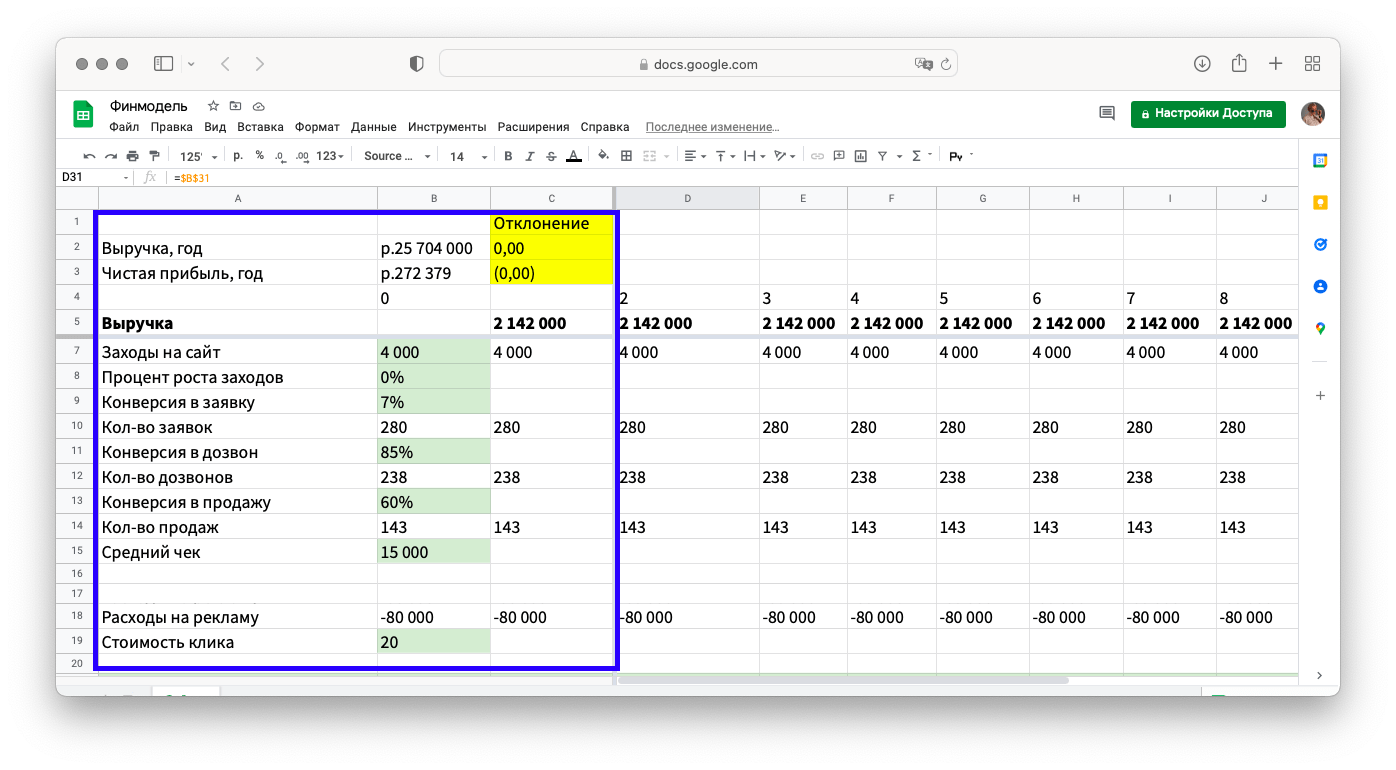Toggle italic formatting
This screenshot has height=770, width=1396.
point(530,156)
